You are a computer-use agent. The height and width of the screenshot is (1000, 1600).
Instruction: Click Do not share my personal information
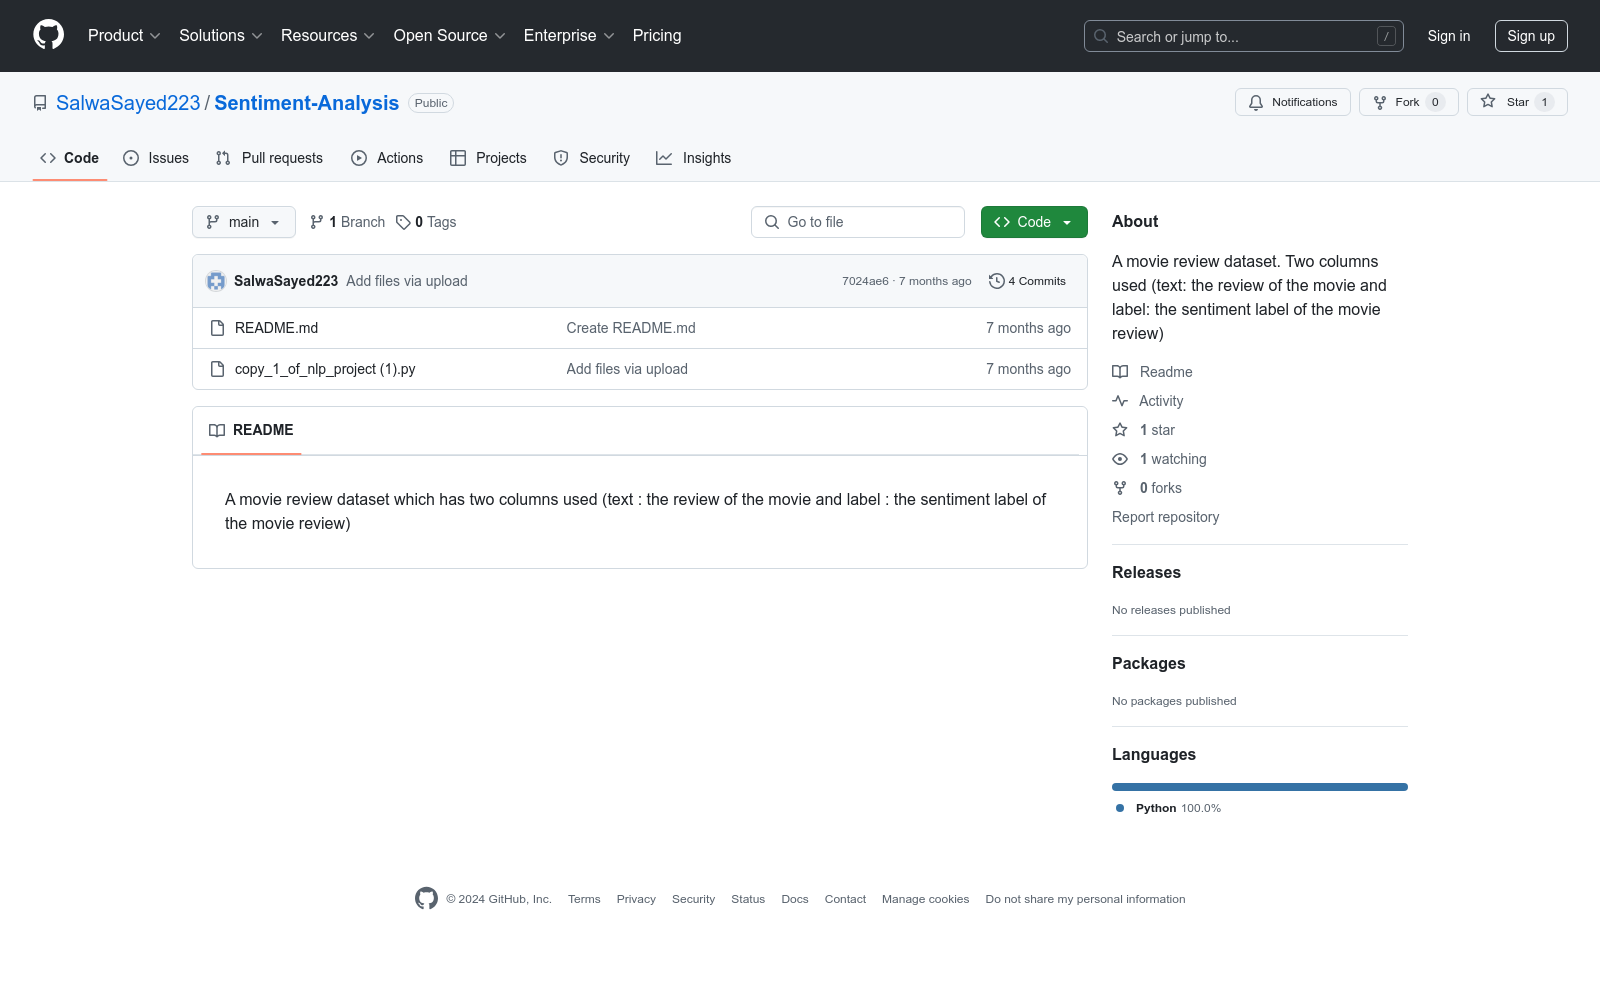[x=1085, y=899]
